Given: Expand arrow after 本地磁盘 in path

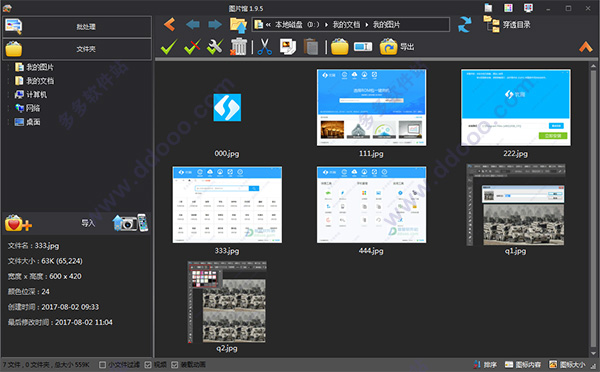Looking at the screenshot, I should (326, 24).
